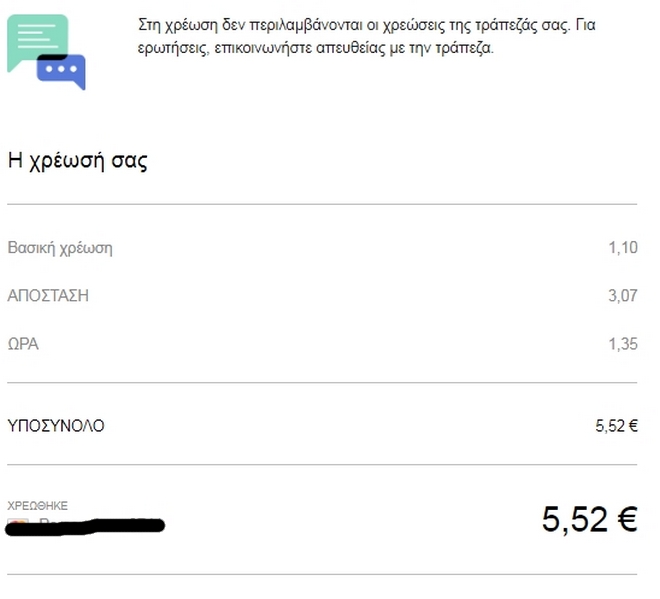Click the 'Βασική χρέωση' label
This screenshot has height=599, width=660.
[x=60, y=248]
